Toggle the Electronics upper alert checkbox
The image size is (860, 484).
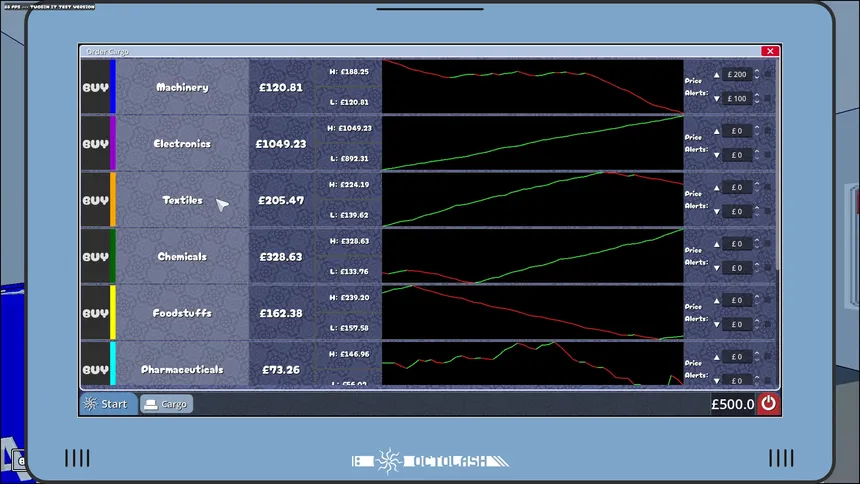point(768,131)
